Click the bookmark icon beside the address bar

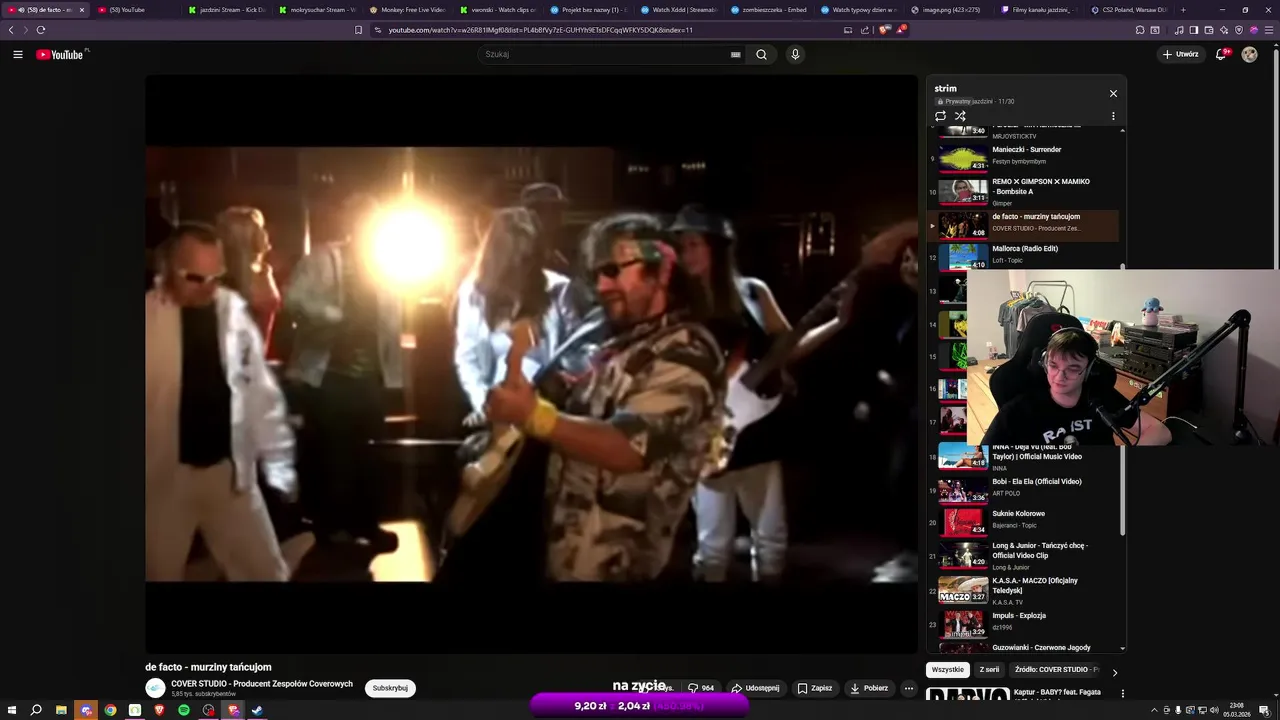pyautogui.click(x=359, y=30)
